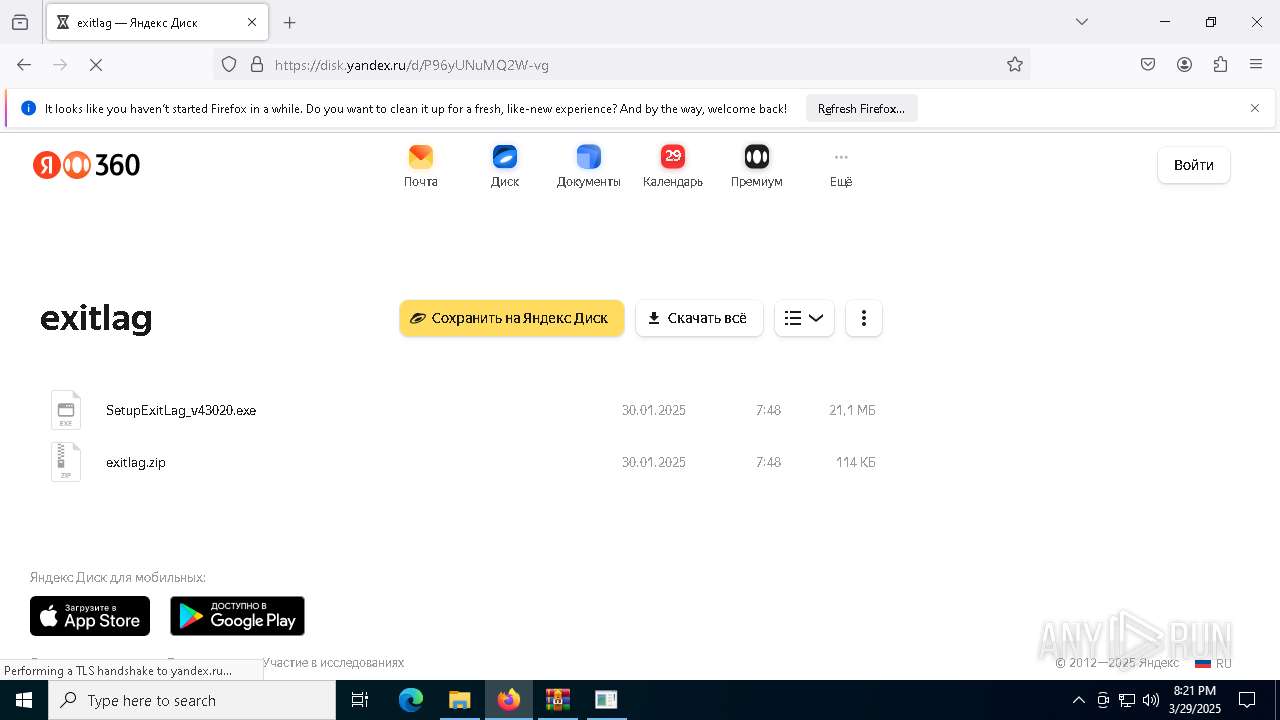Viewport: 1280px width, 720px height.
Task: Open the three-dot more actions menu
Action: pyautogui.click(x=864, y=318)
